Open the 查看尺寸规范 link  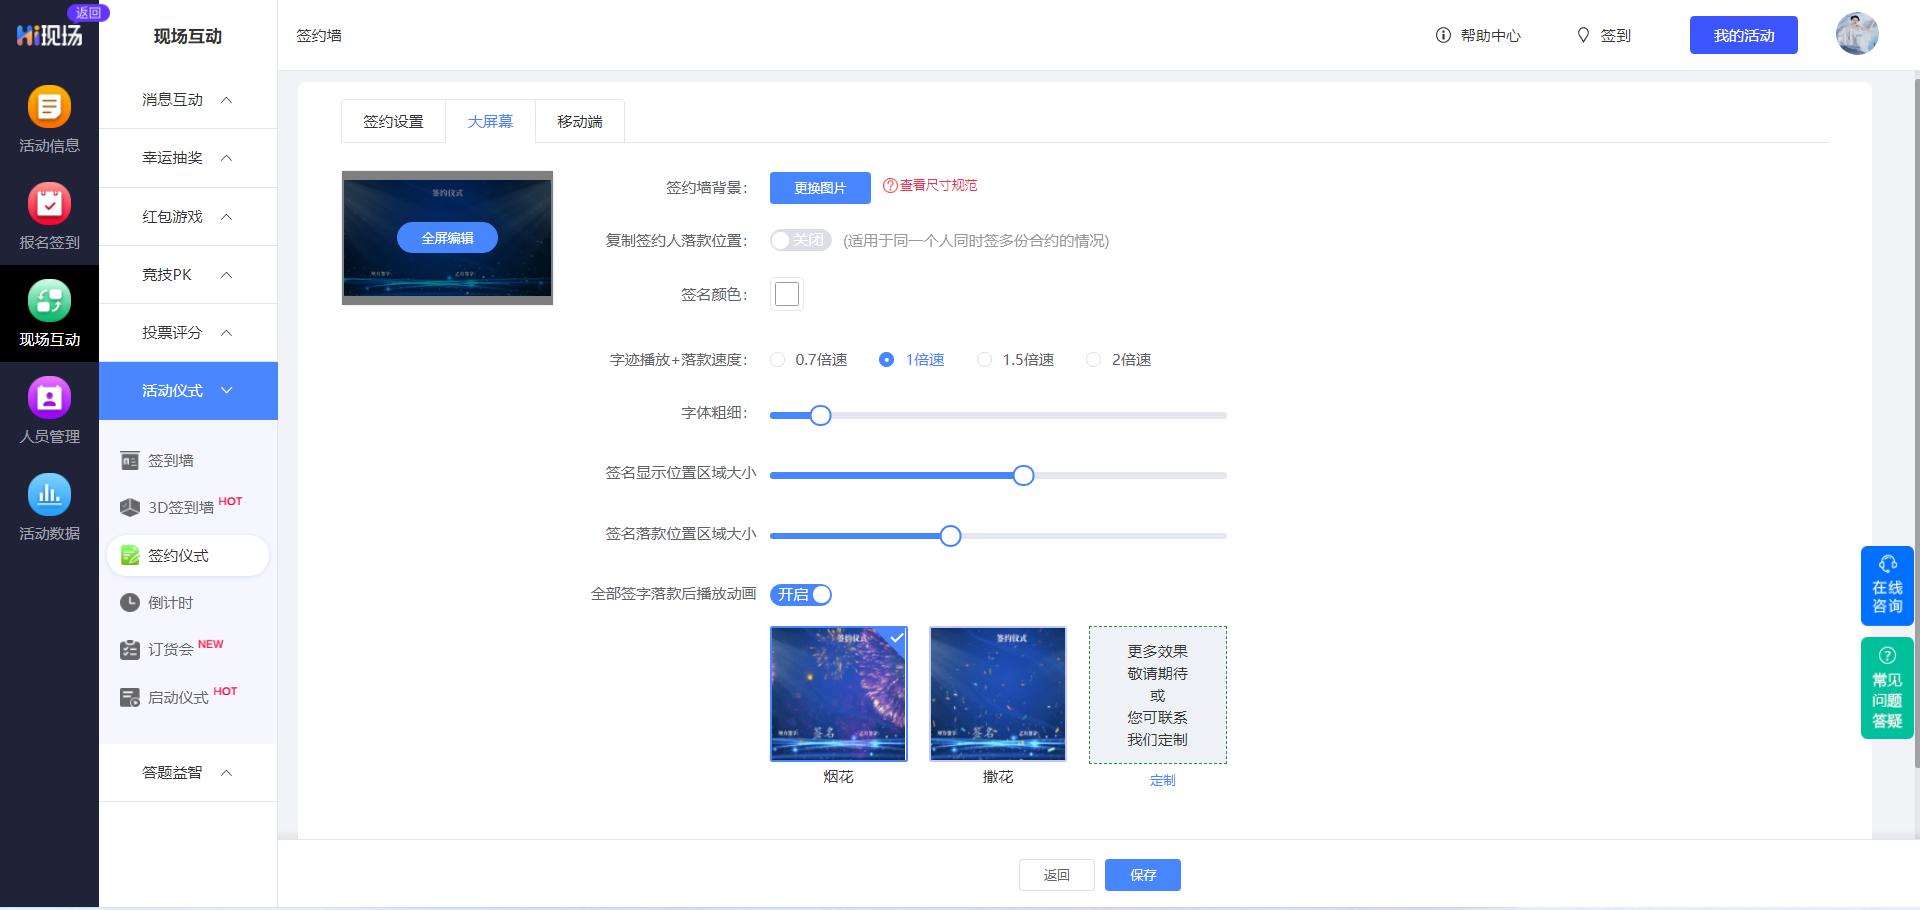[x=930, y=186]
